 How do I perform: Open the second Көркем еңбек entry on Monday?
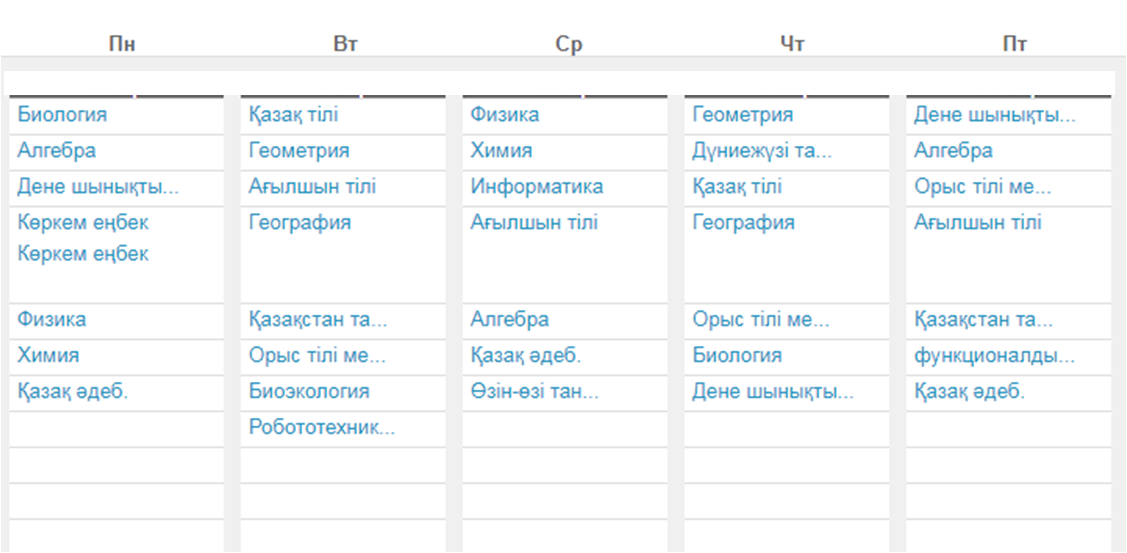[83, 254]
